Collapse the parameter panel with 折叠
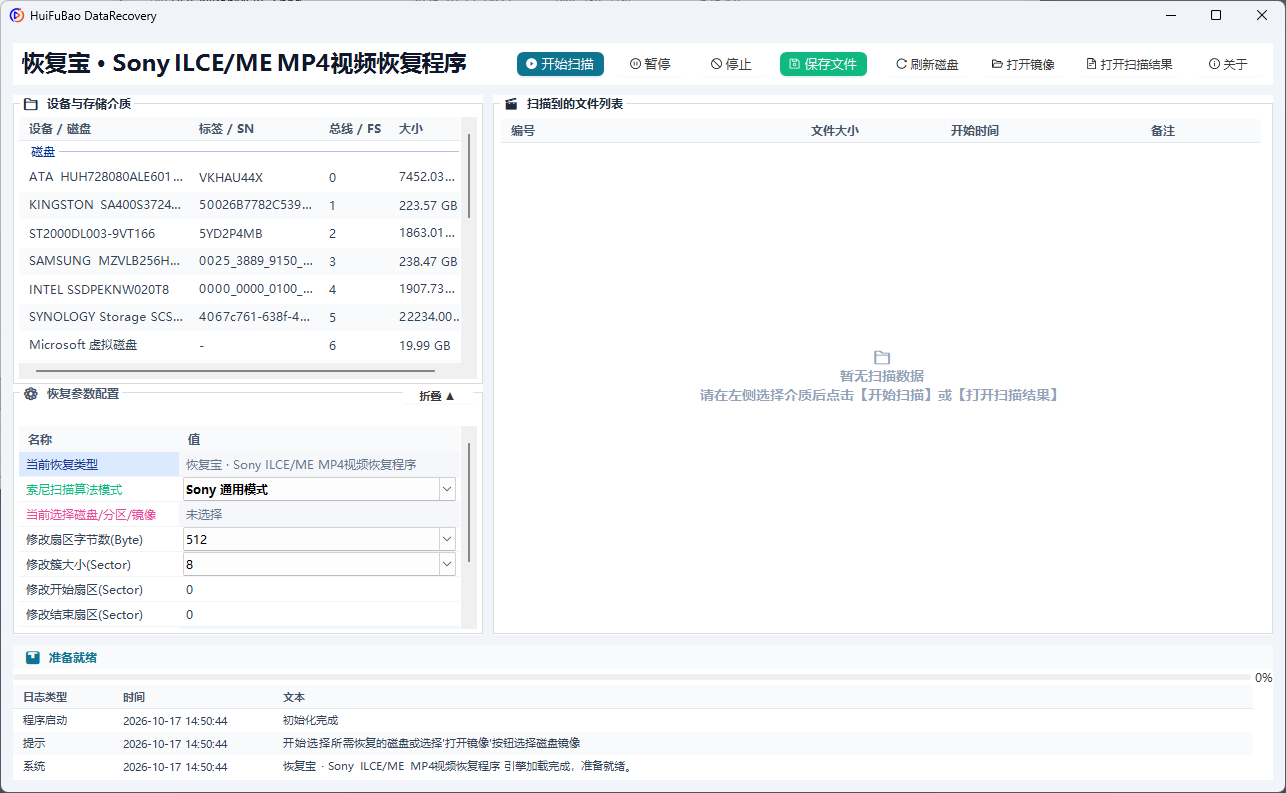Screen dimensions: 1286x793 coord(437,396)
